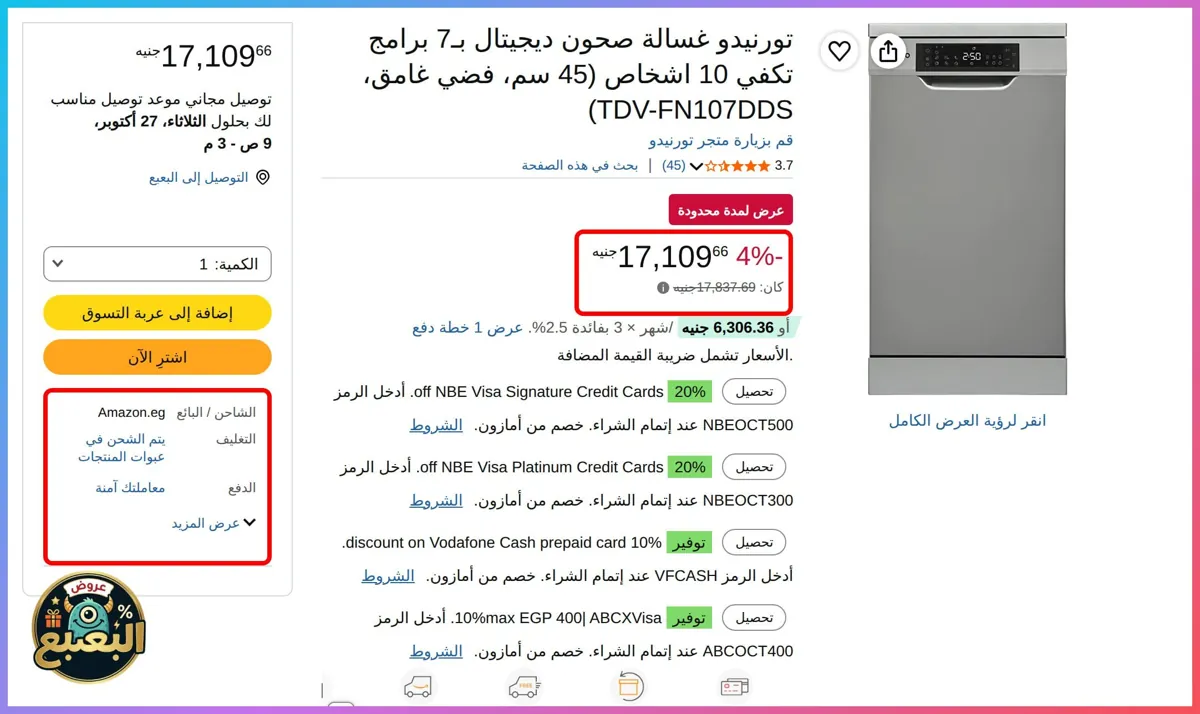Click the payment card icon at bottom
This screenshot has width=1200, height=714.
[x=735, y=687]
